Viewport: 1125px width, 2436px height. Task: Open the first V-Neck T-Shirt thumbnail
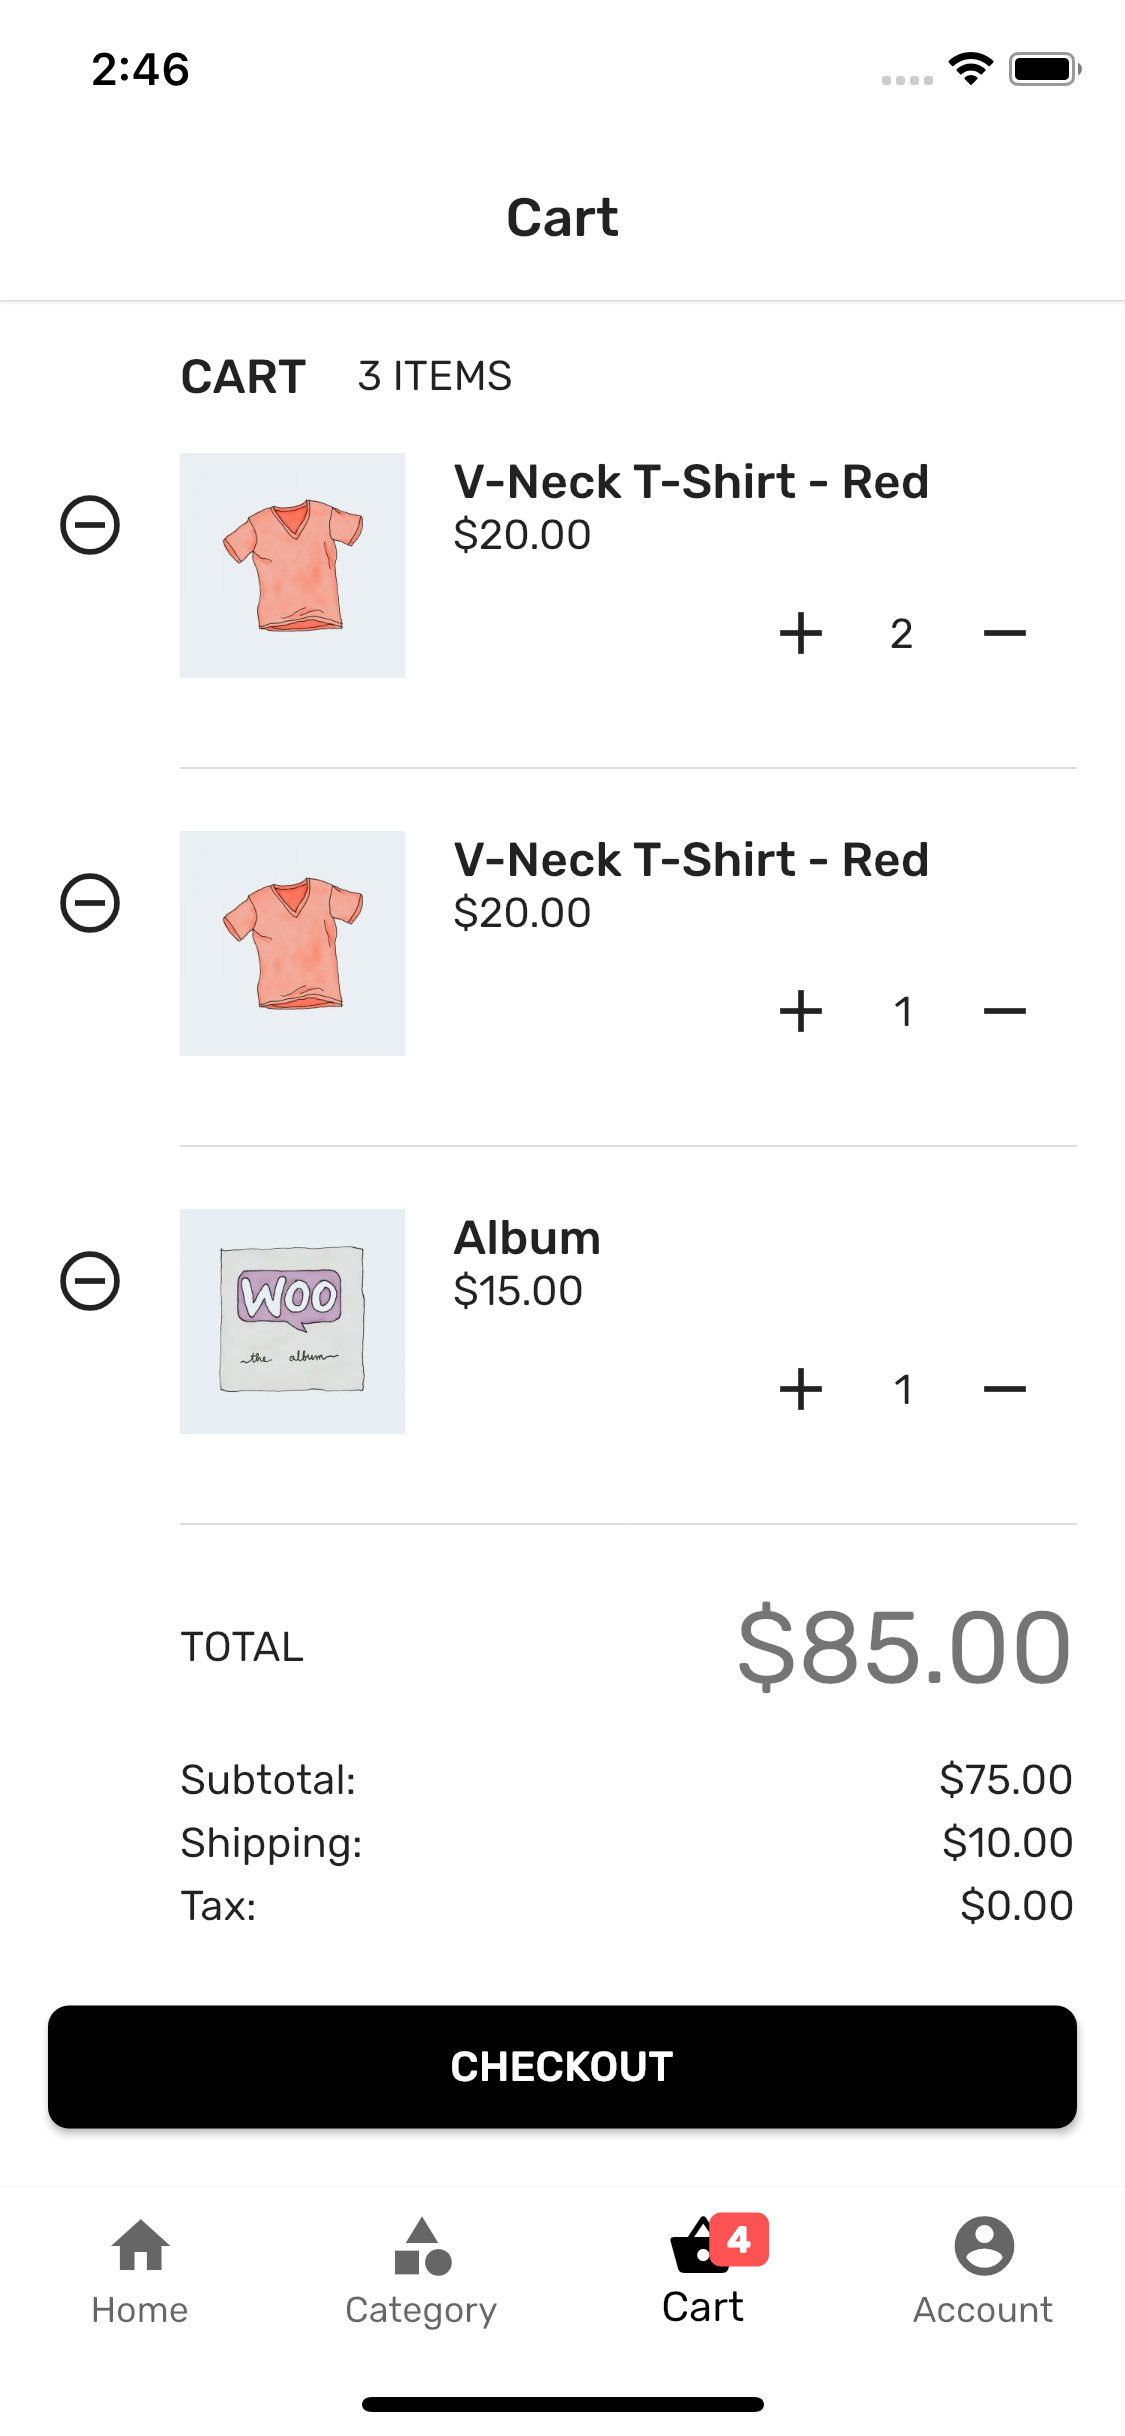pos(292,565)
